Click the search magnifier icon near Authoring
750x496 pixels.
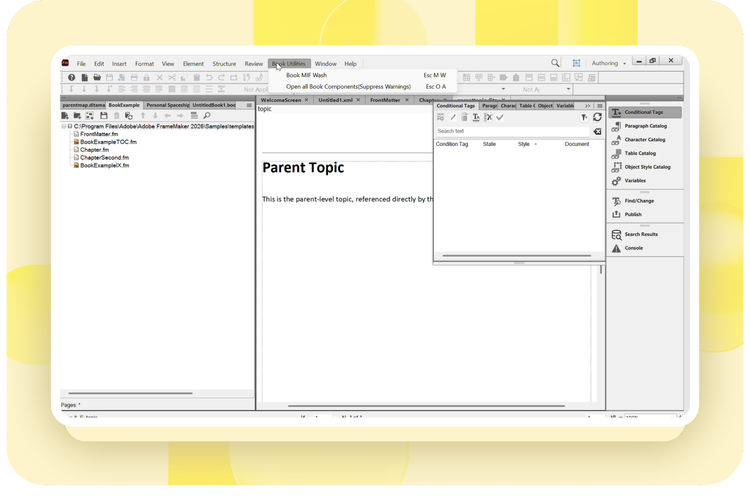click(555, 63)
